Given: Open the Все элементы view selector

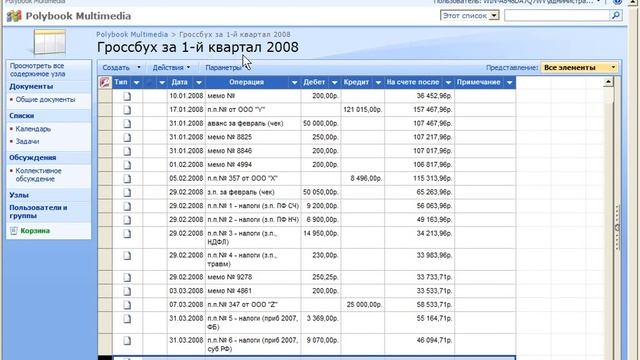Looking at the screenshot, I should (x=579, y=67).
